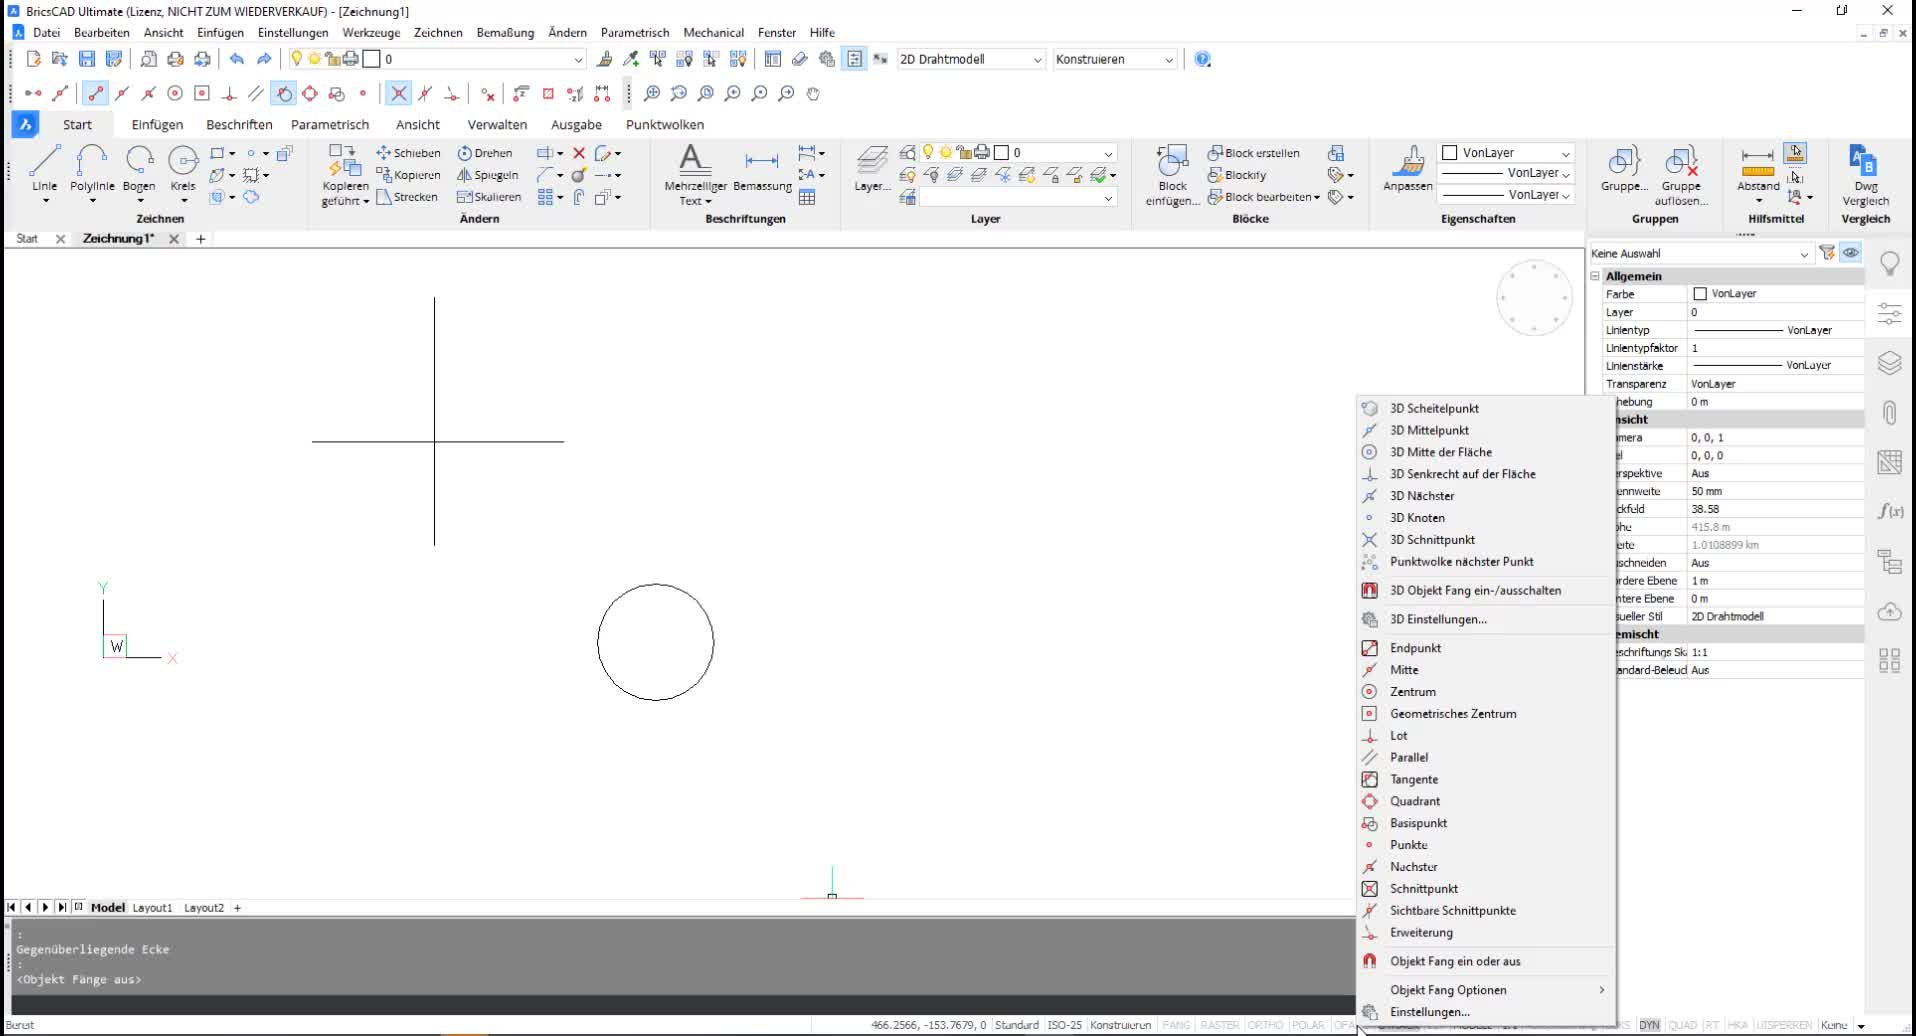This screenshot has height=1036, width=1916.
Task: Click the Drehen rotate tool
Action: click(485, 153)
